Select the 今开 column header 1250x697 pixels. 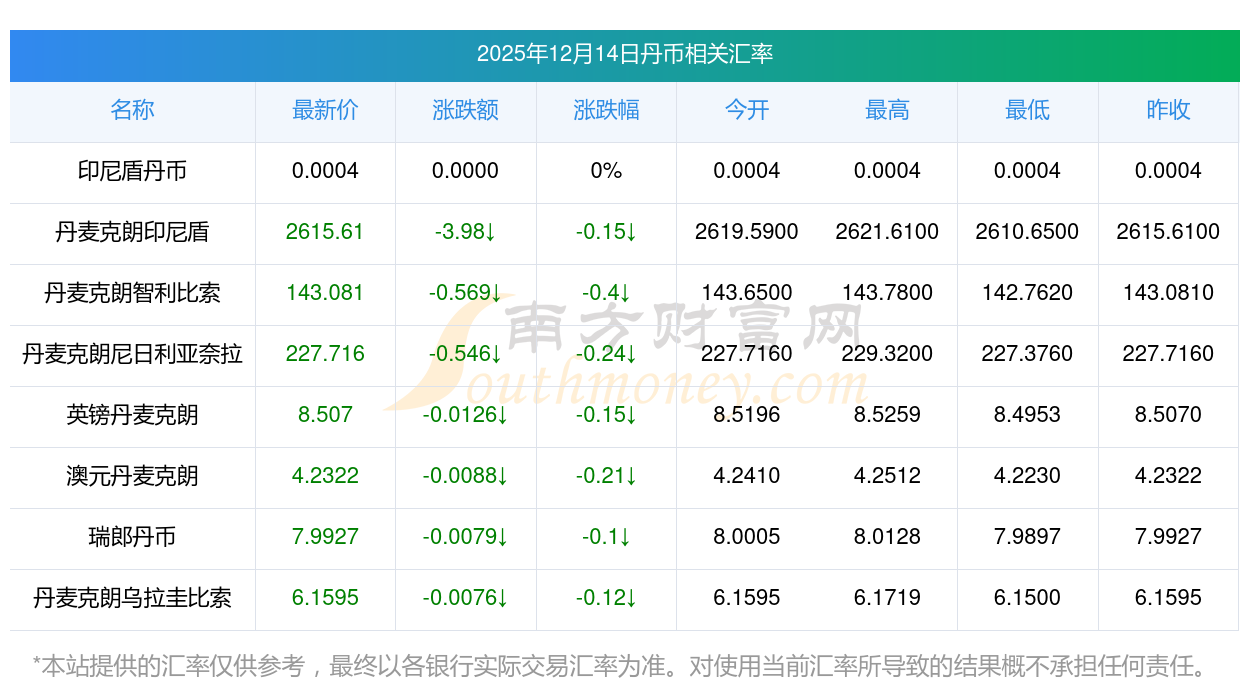746,110
